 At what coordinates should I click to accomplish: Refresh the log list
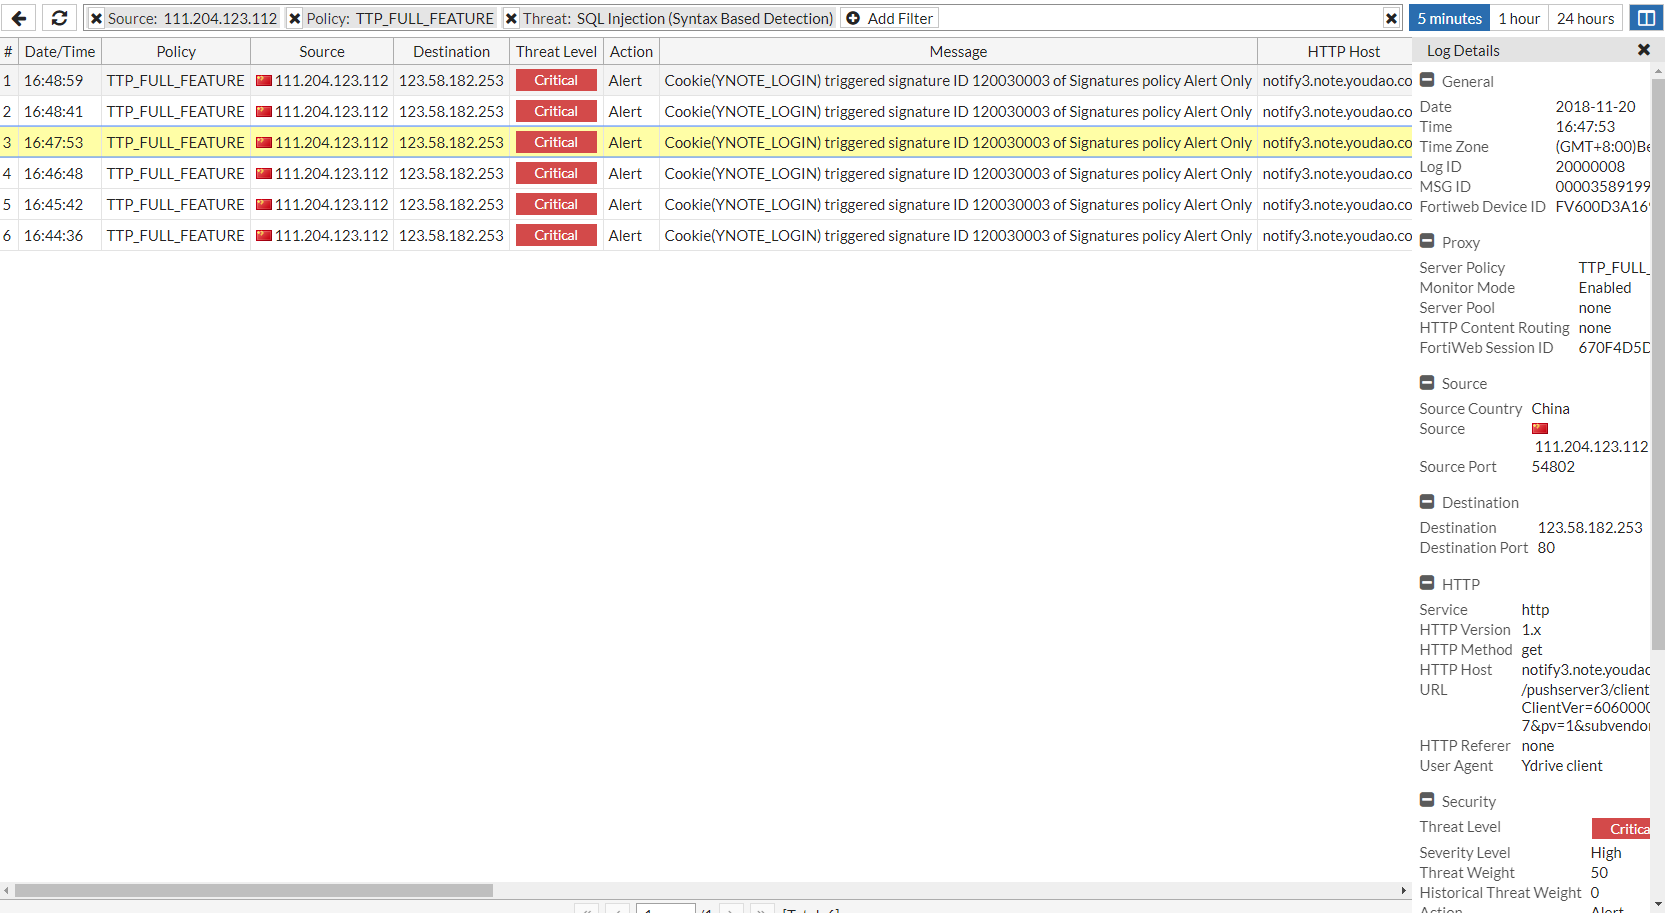tap(58, 17)
